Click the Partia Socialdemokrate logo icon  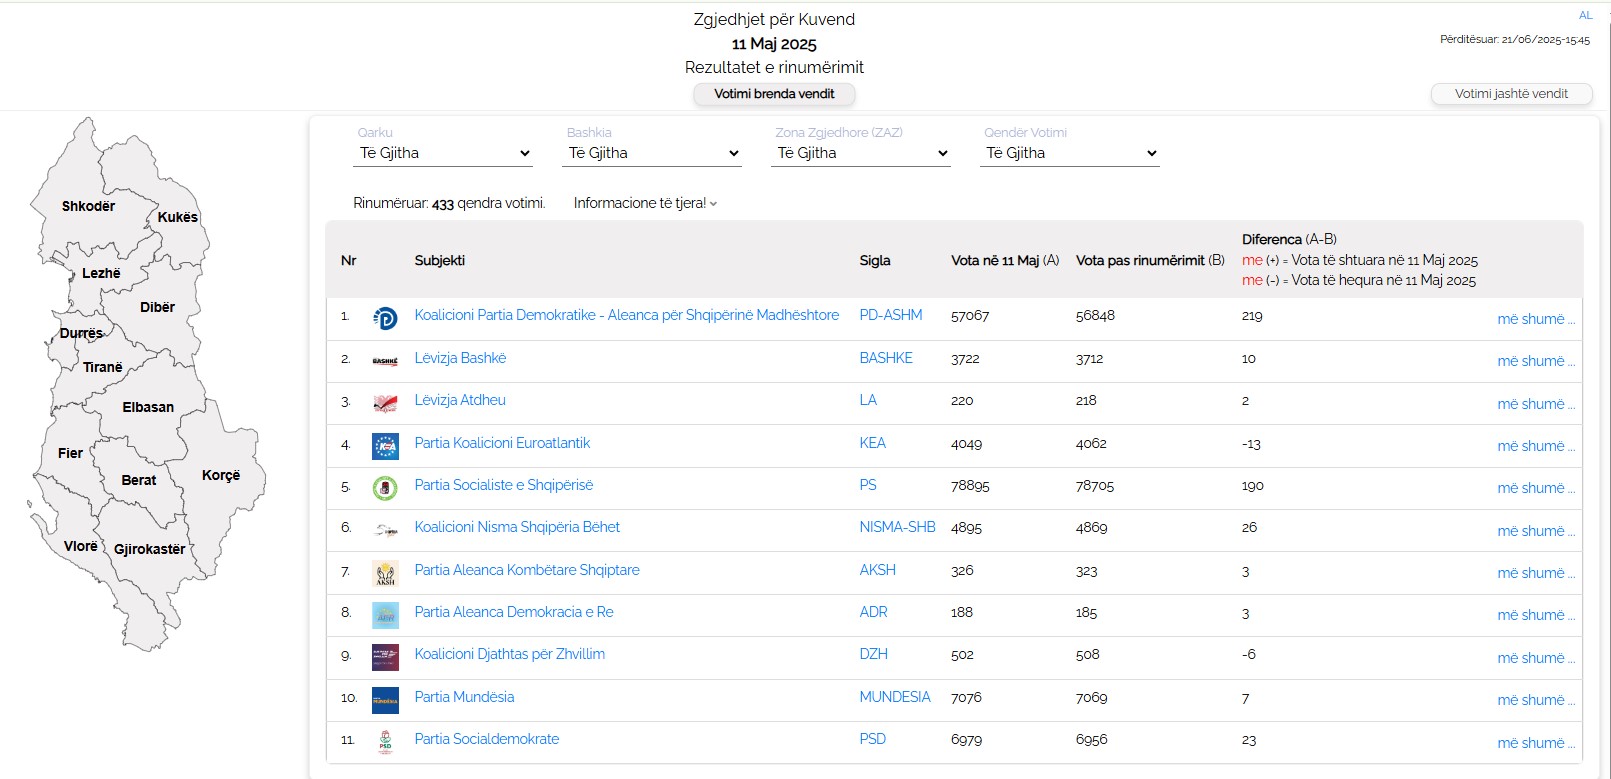pos(385,742)
